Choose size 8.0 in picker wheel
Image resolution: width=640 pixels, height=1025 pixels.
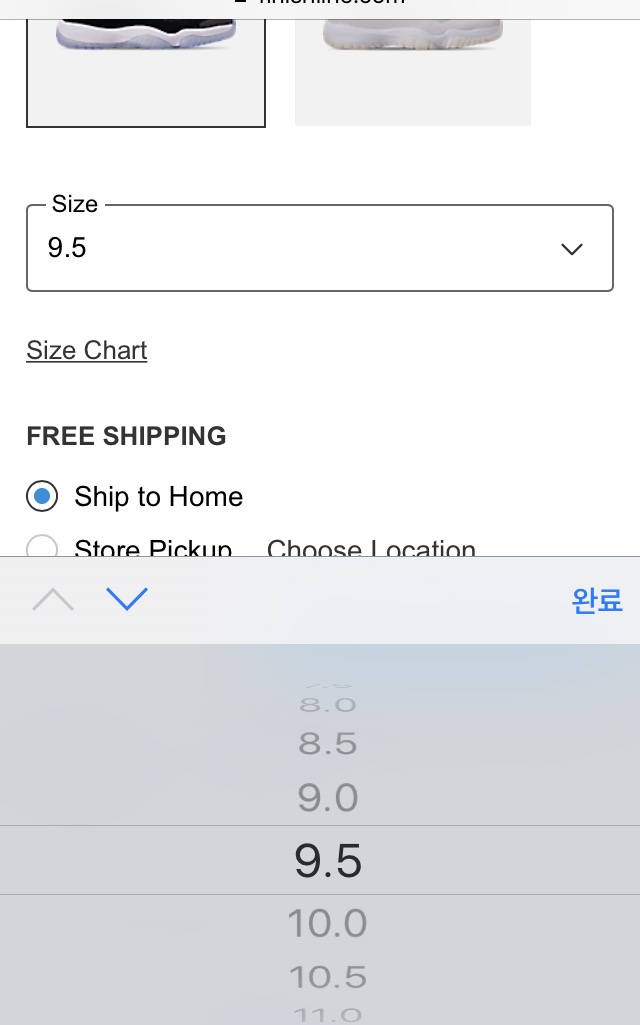[328, 705]
